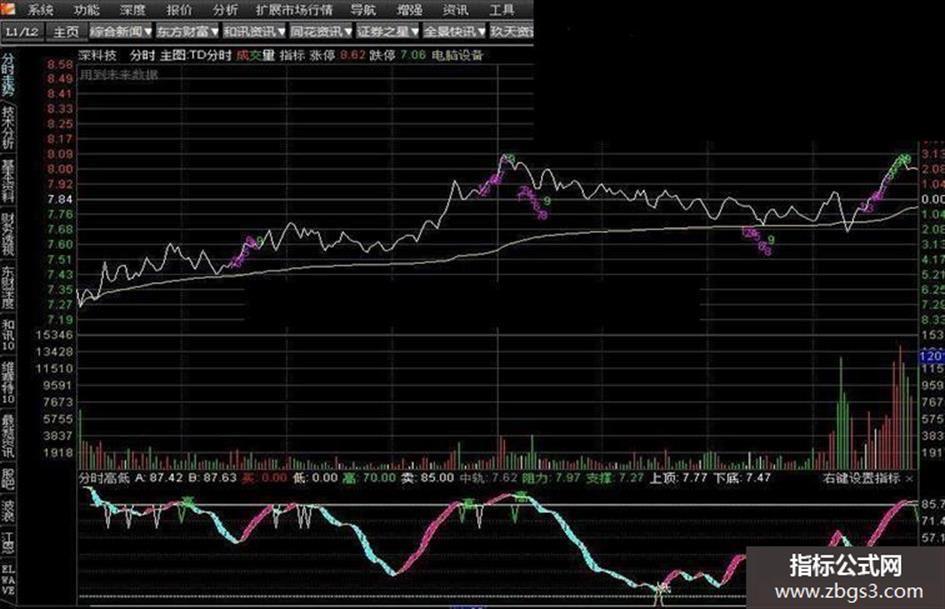The height and width of the screenshot is (609, 945).
Task: Select the 鼎赖资讯 sidebar tab
Action: pos(8,435)
